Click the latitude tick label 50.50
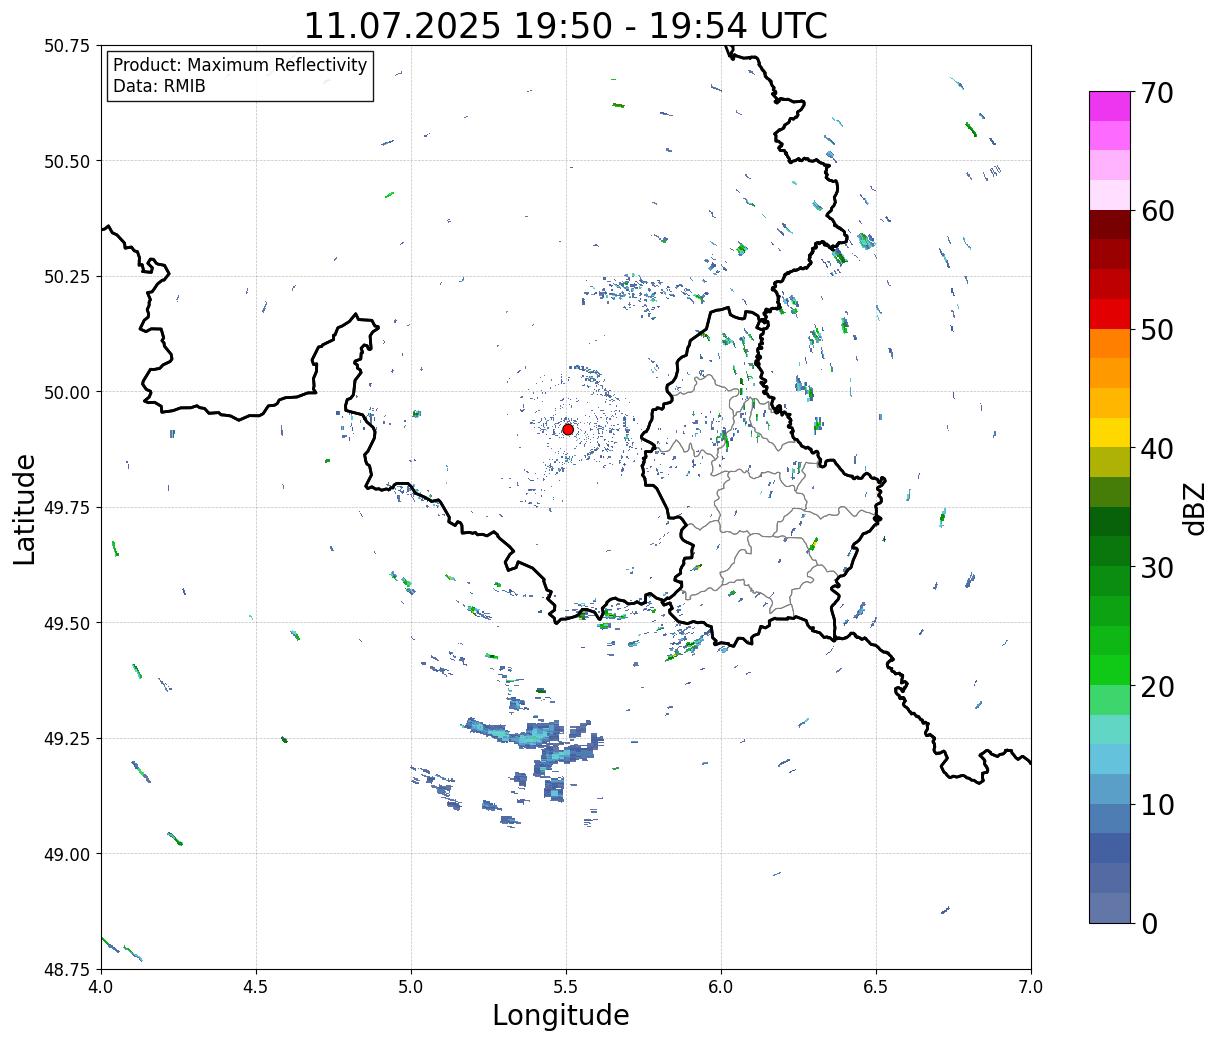This screenshot has height=1040, width=1219. pos(68,161)
